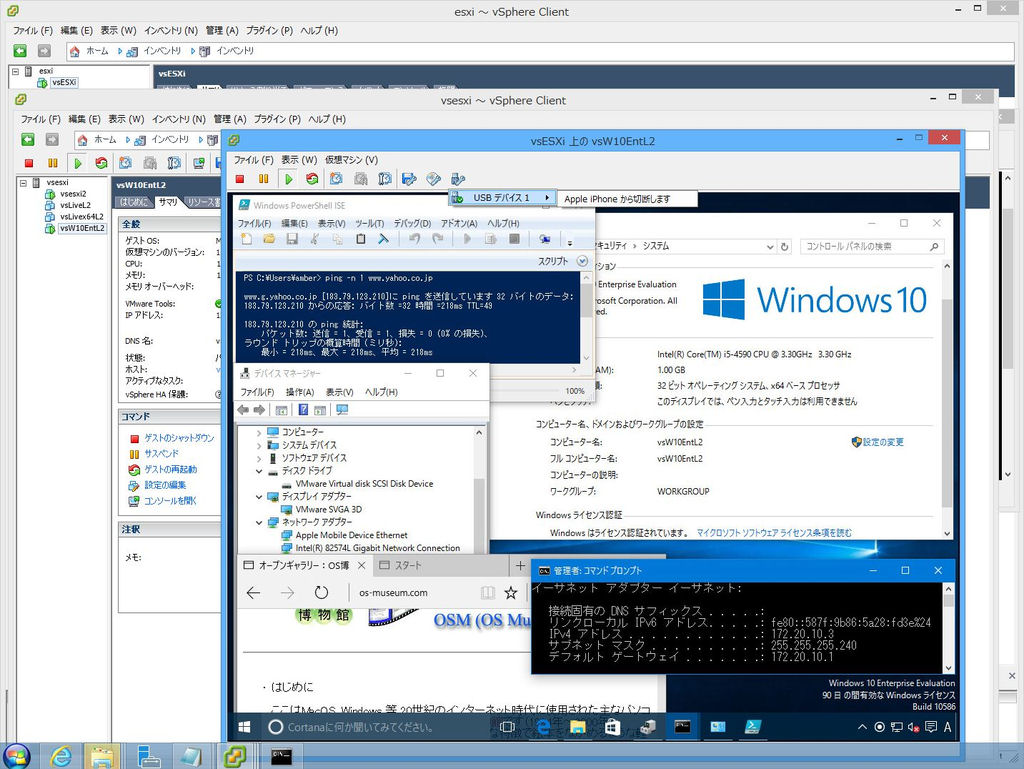Collapse the ネットワーク アダプター node
The width and height of the screenshot is (1024, 769).
coord(259,522)
